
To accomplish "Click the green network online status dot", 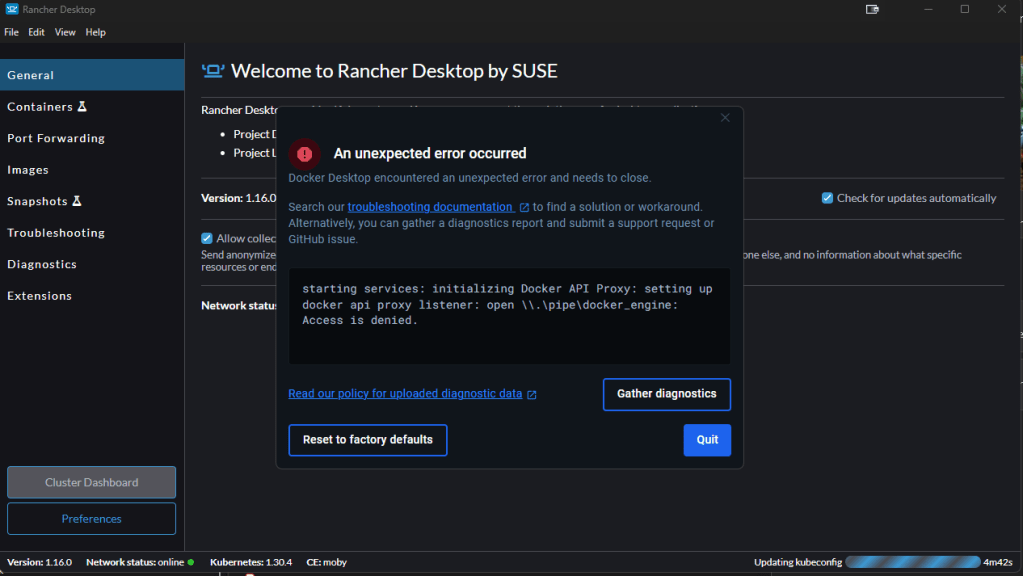I will pyautogui.click(x=191, y=562).
